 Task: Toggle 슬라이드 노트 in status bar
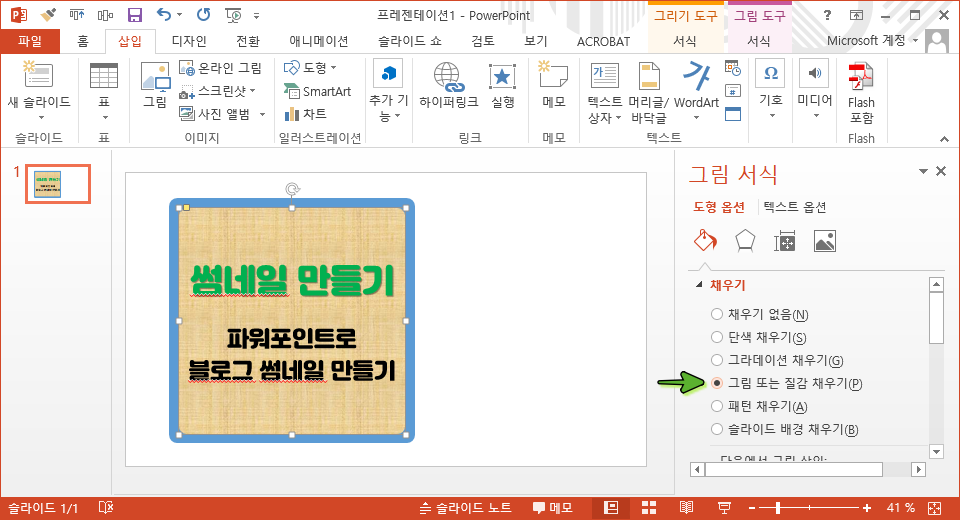pyautogui.click(x=466, y=508)
